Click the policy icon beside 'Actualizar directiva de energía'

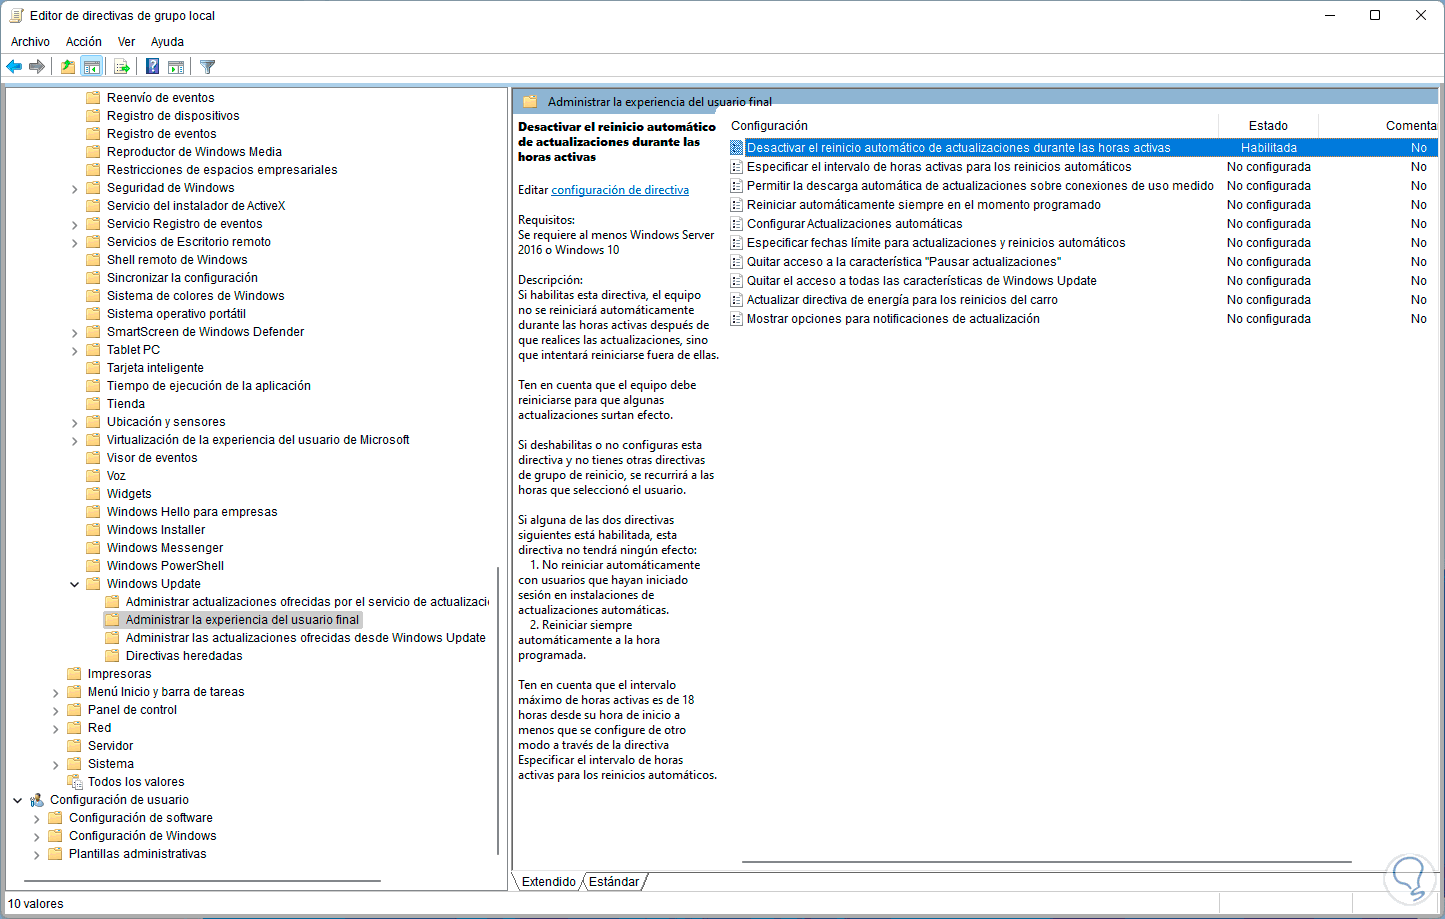[737, 300]
